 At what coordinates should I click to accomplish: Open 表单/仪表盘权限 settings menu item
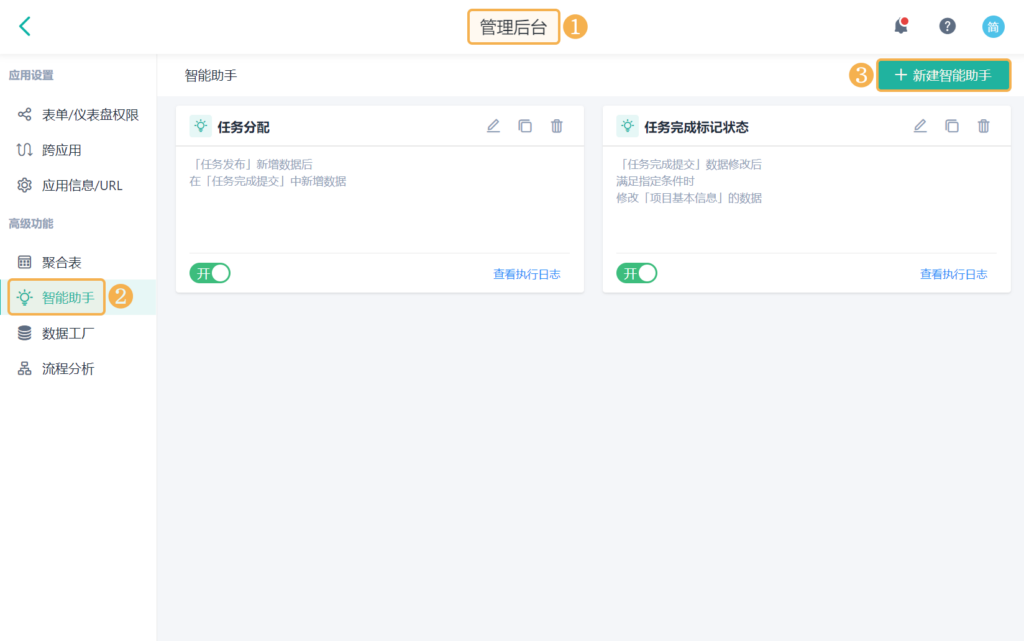pos(76,114)
